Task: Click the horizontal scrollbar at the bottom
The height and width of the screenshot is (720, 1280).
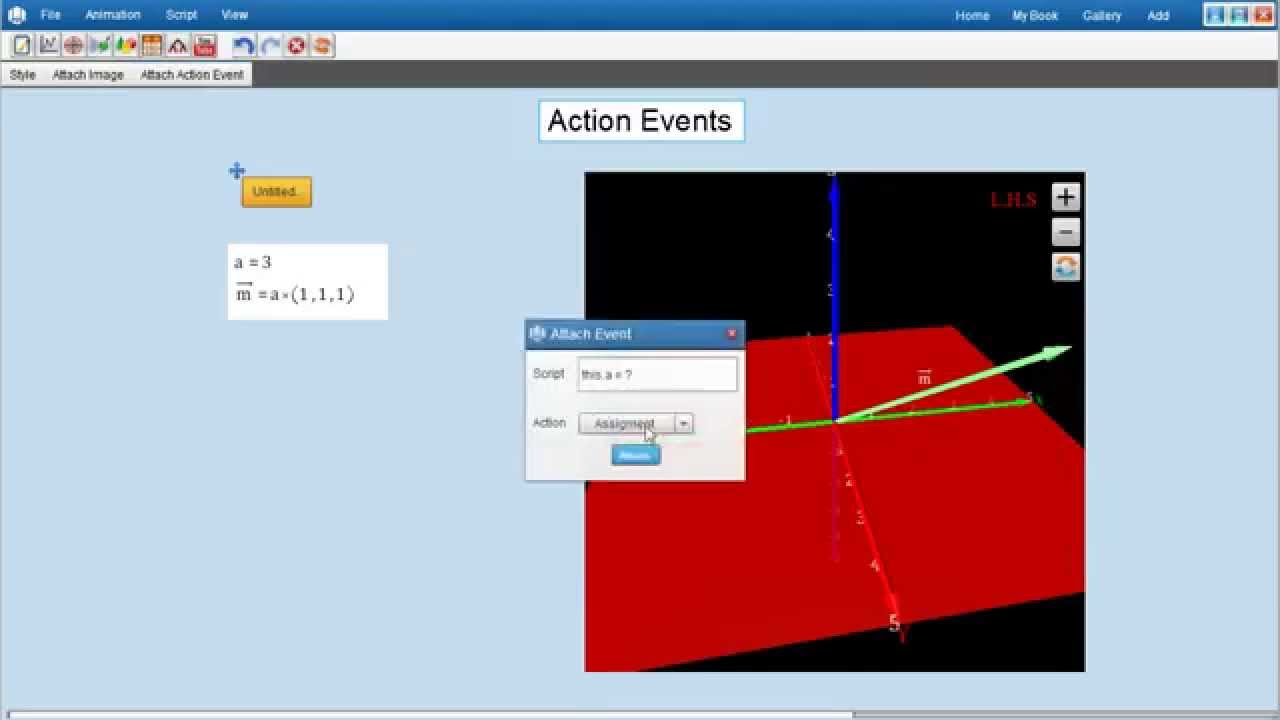Action: coord(430,715)
